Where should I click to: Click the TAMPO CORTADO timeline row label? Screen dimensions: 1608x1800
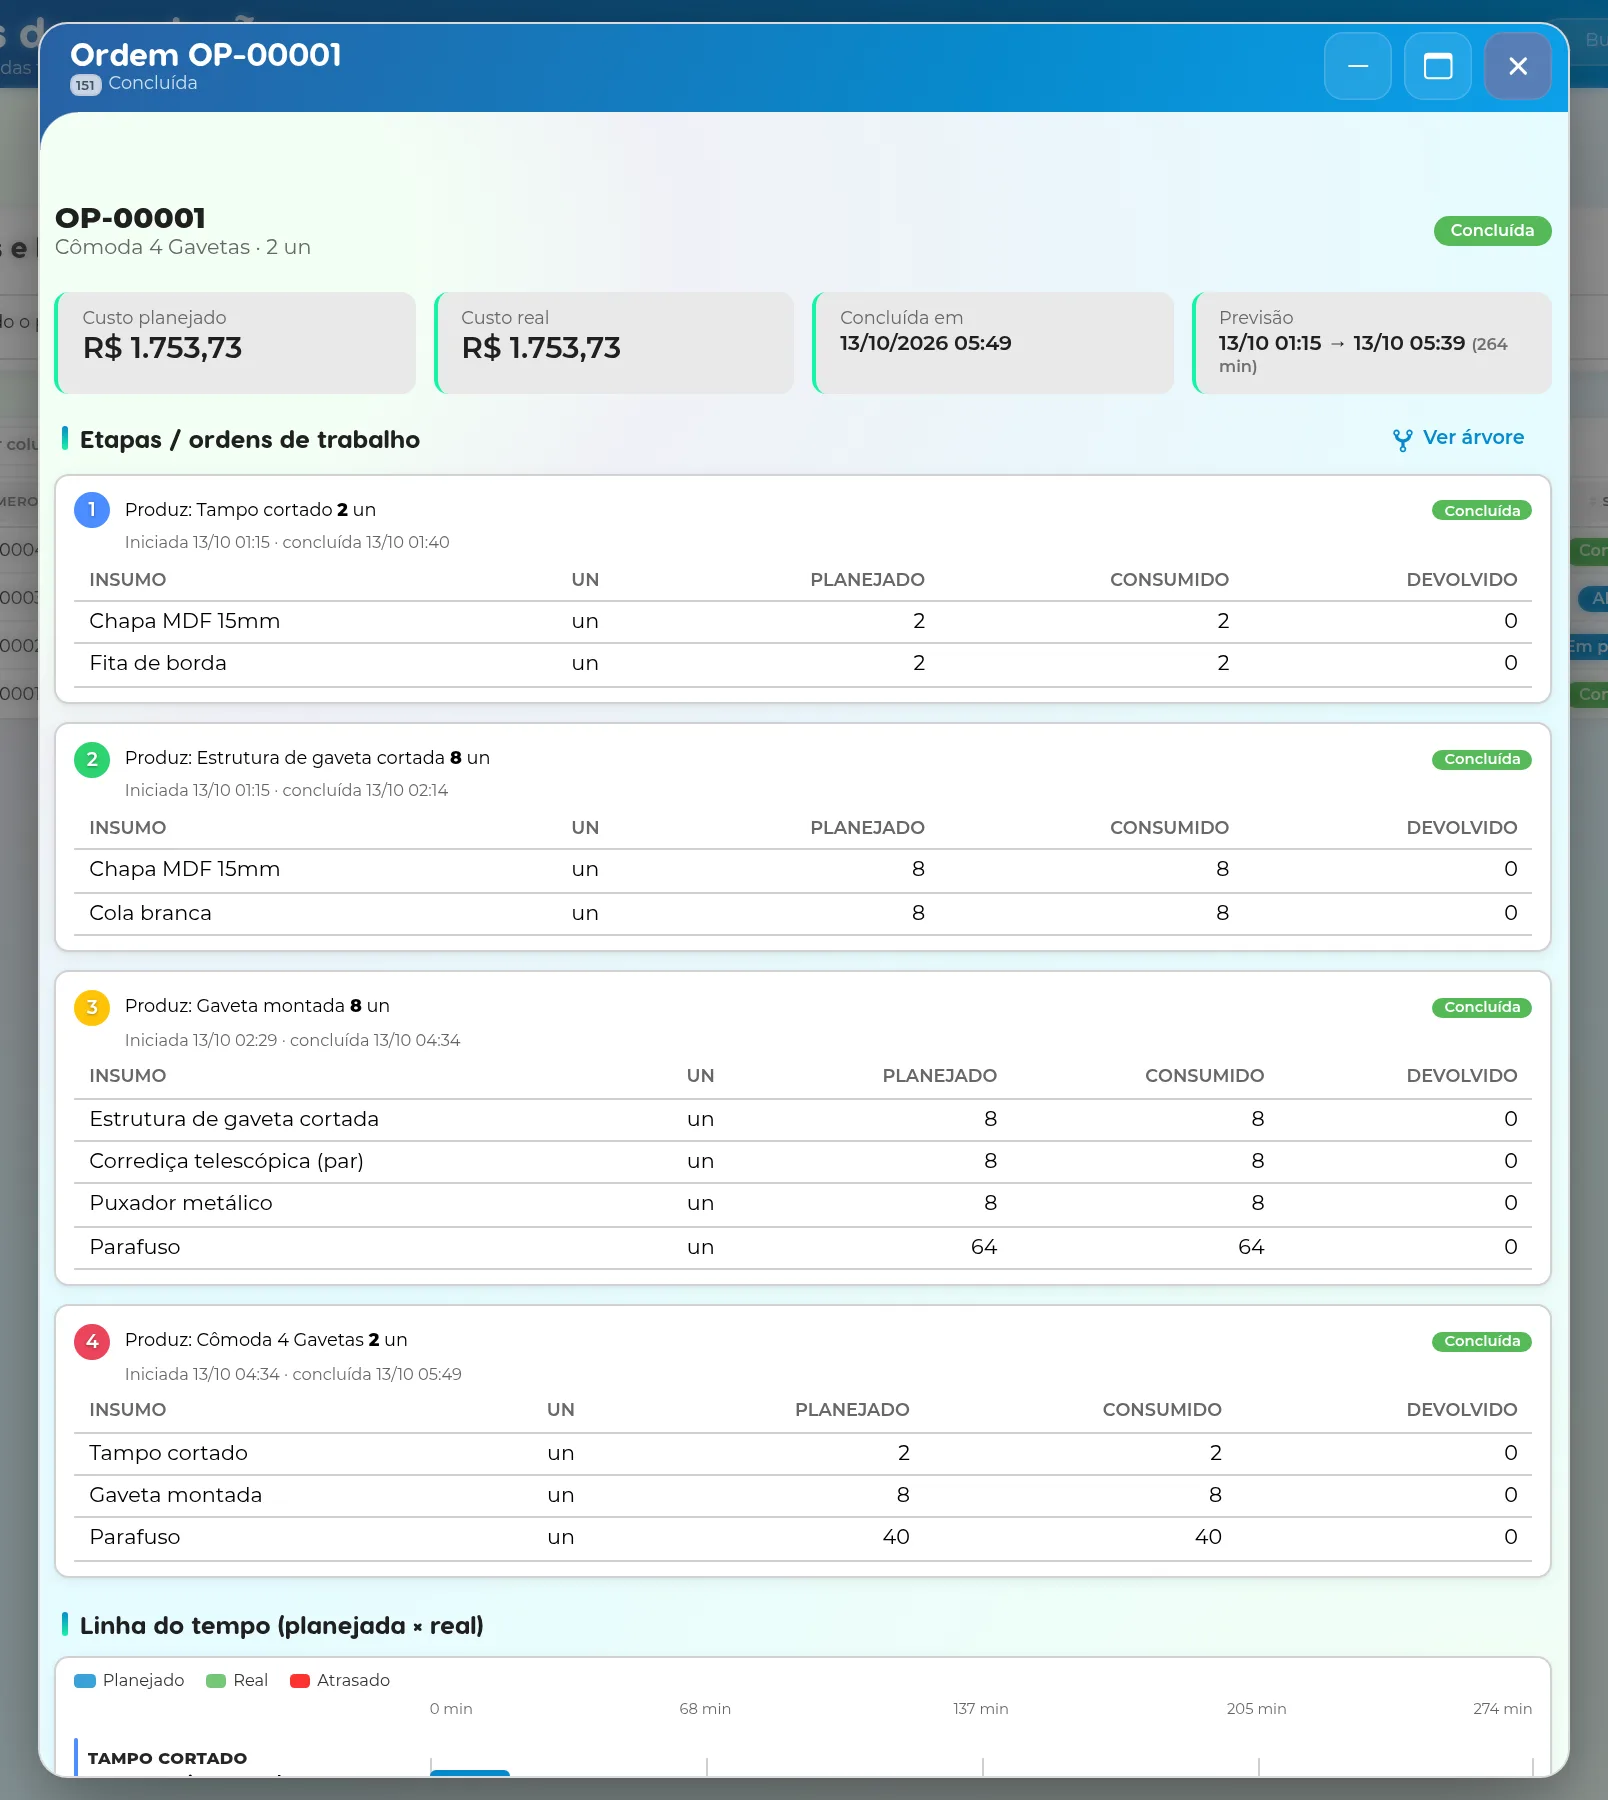(x=167, y=1759)
